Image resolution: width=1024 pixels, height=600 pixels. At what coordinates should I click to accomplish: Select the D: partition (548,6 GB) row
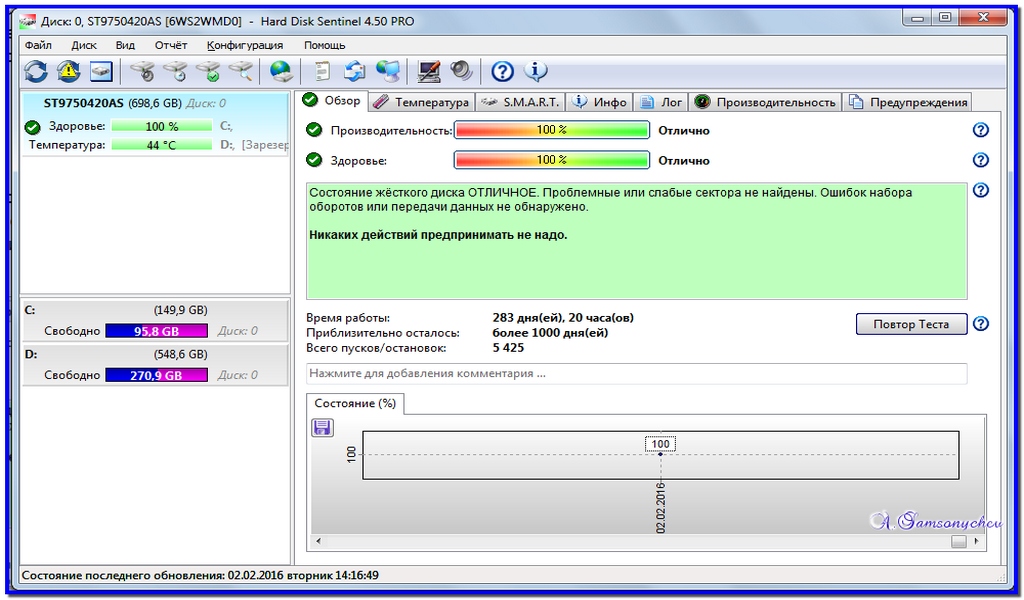[x=155, y=365]
